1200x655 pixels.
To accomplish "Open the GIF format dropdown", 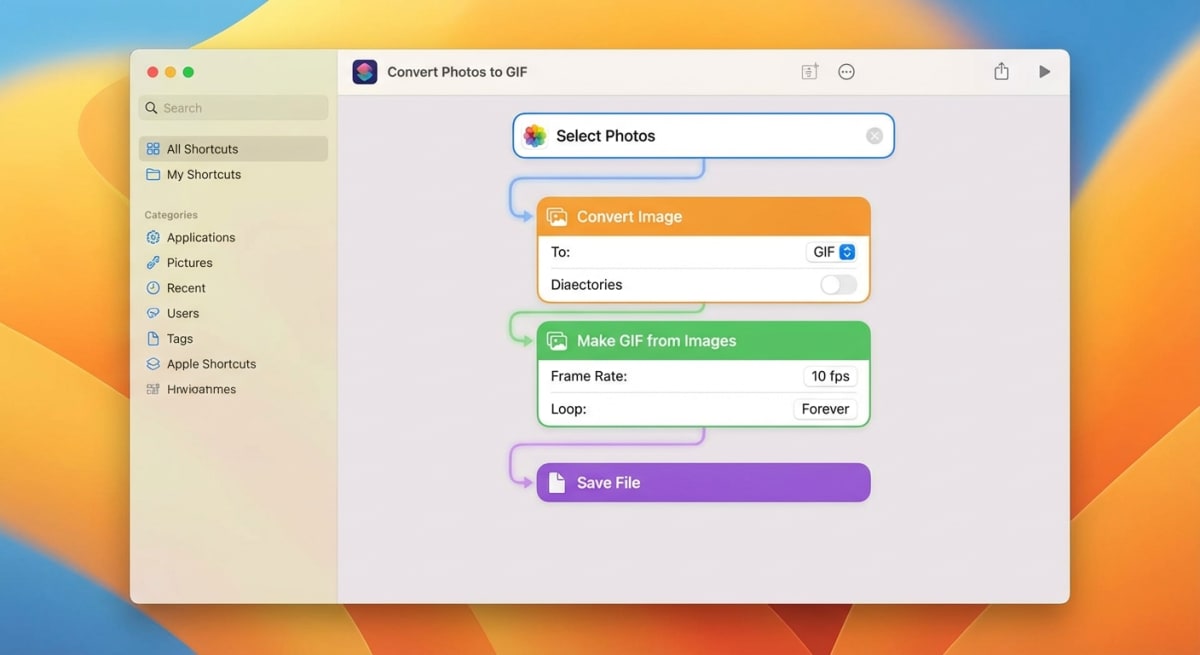I will pos(831,252).
